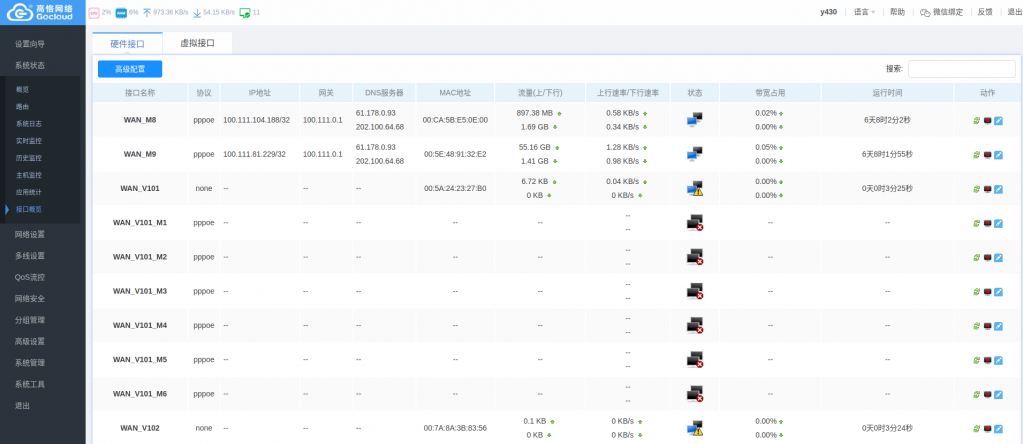Click the Gocloud logo
Screen dimensions: 1023x444
pos(44,12)
